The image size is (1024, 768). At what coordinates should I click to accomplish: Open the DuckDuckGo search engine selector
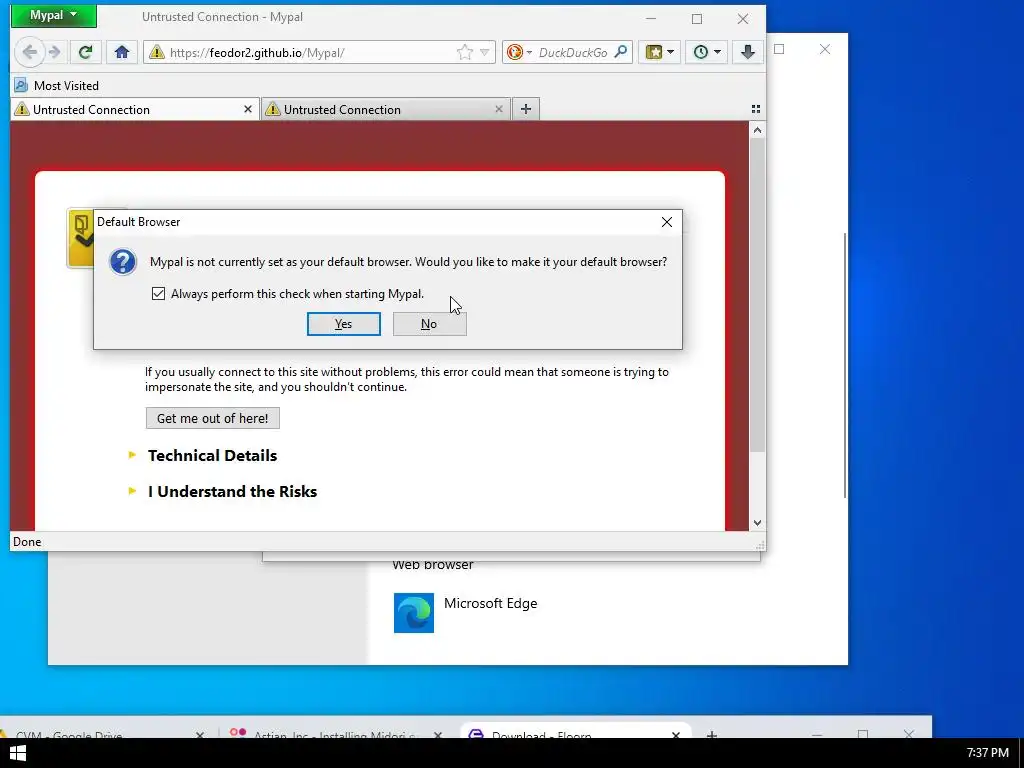(520, 52)
